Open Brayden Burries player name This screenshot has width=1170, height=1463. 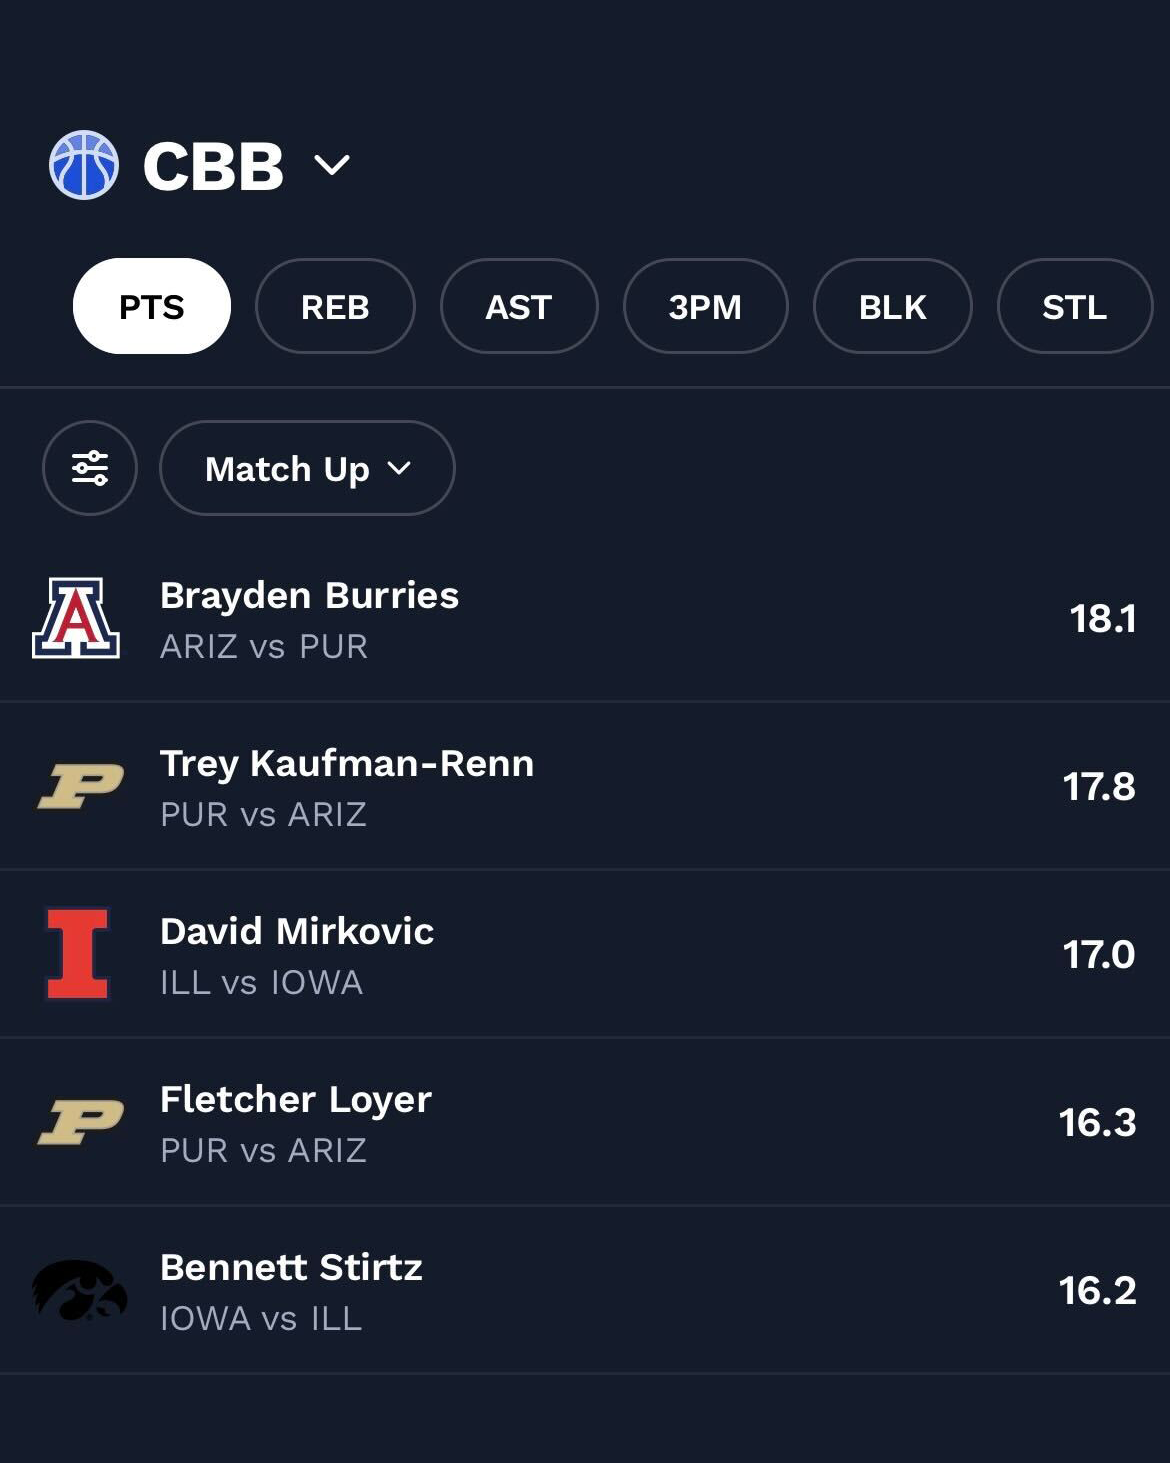309,595
